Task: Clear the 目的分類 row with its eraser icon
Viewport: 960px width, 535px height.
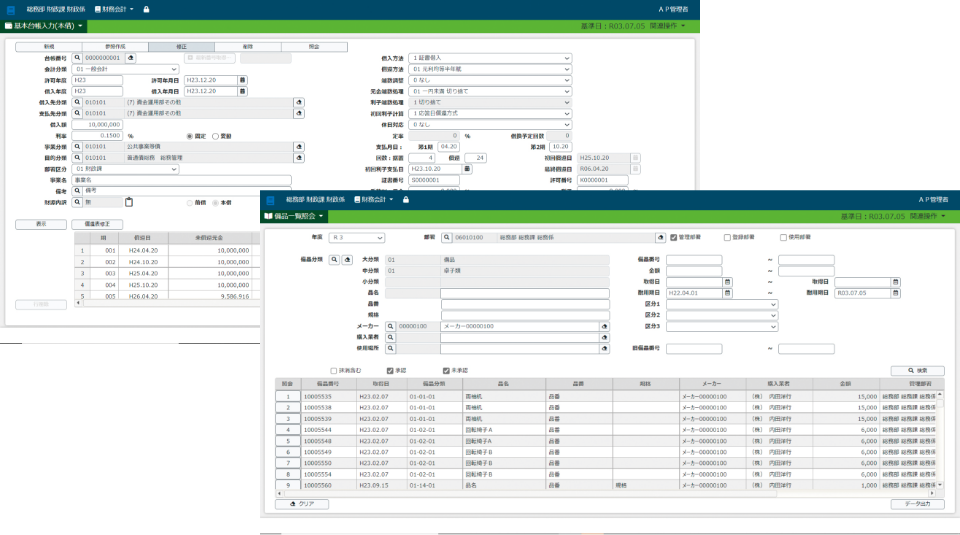Action: [299, 158]
